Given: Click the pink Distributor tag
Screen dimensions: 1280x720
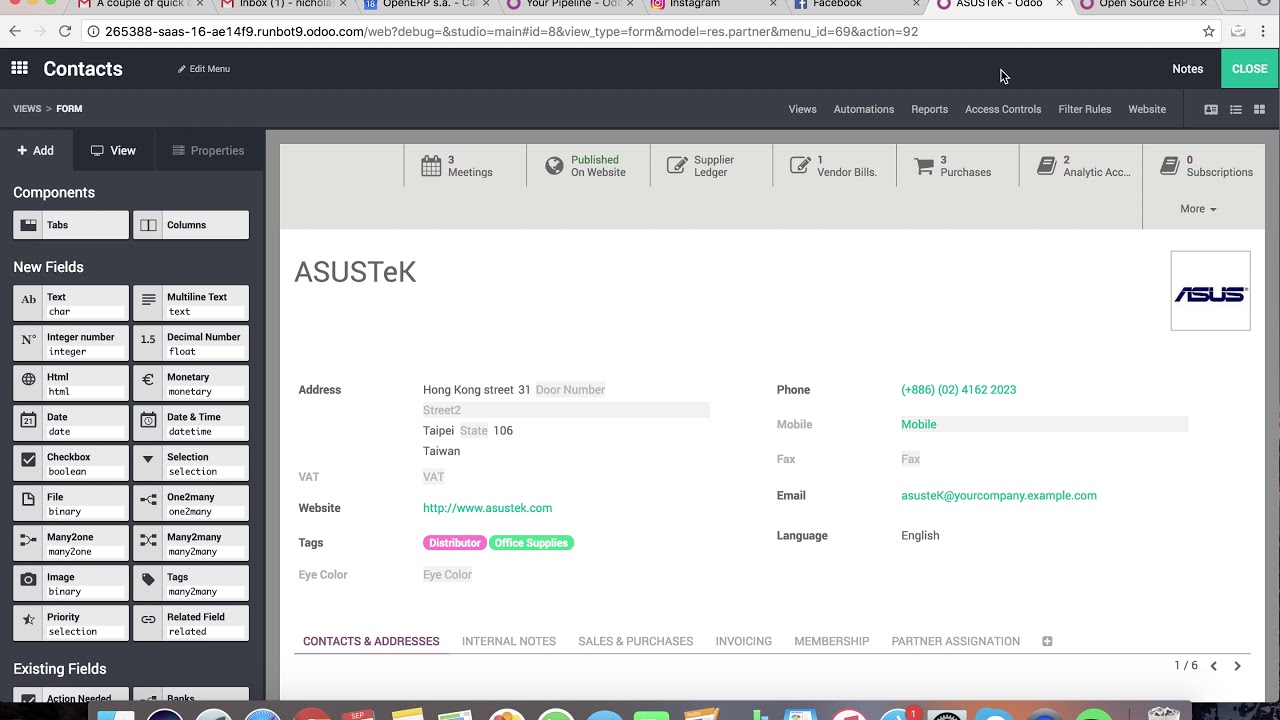Looking at the screenshot, I should click(454, 543).
